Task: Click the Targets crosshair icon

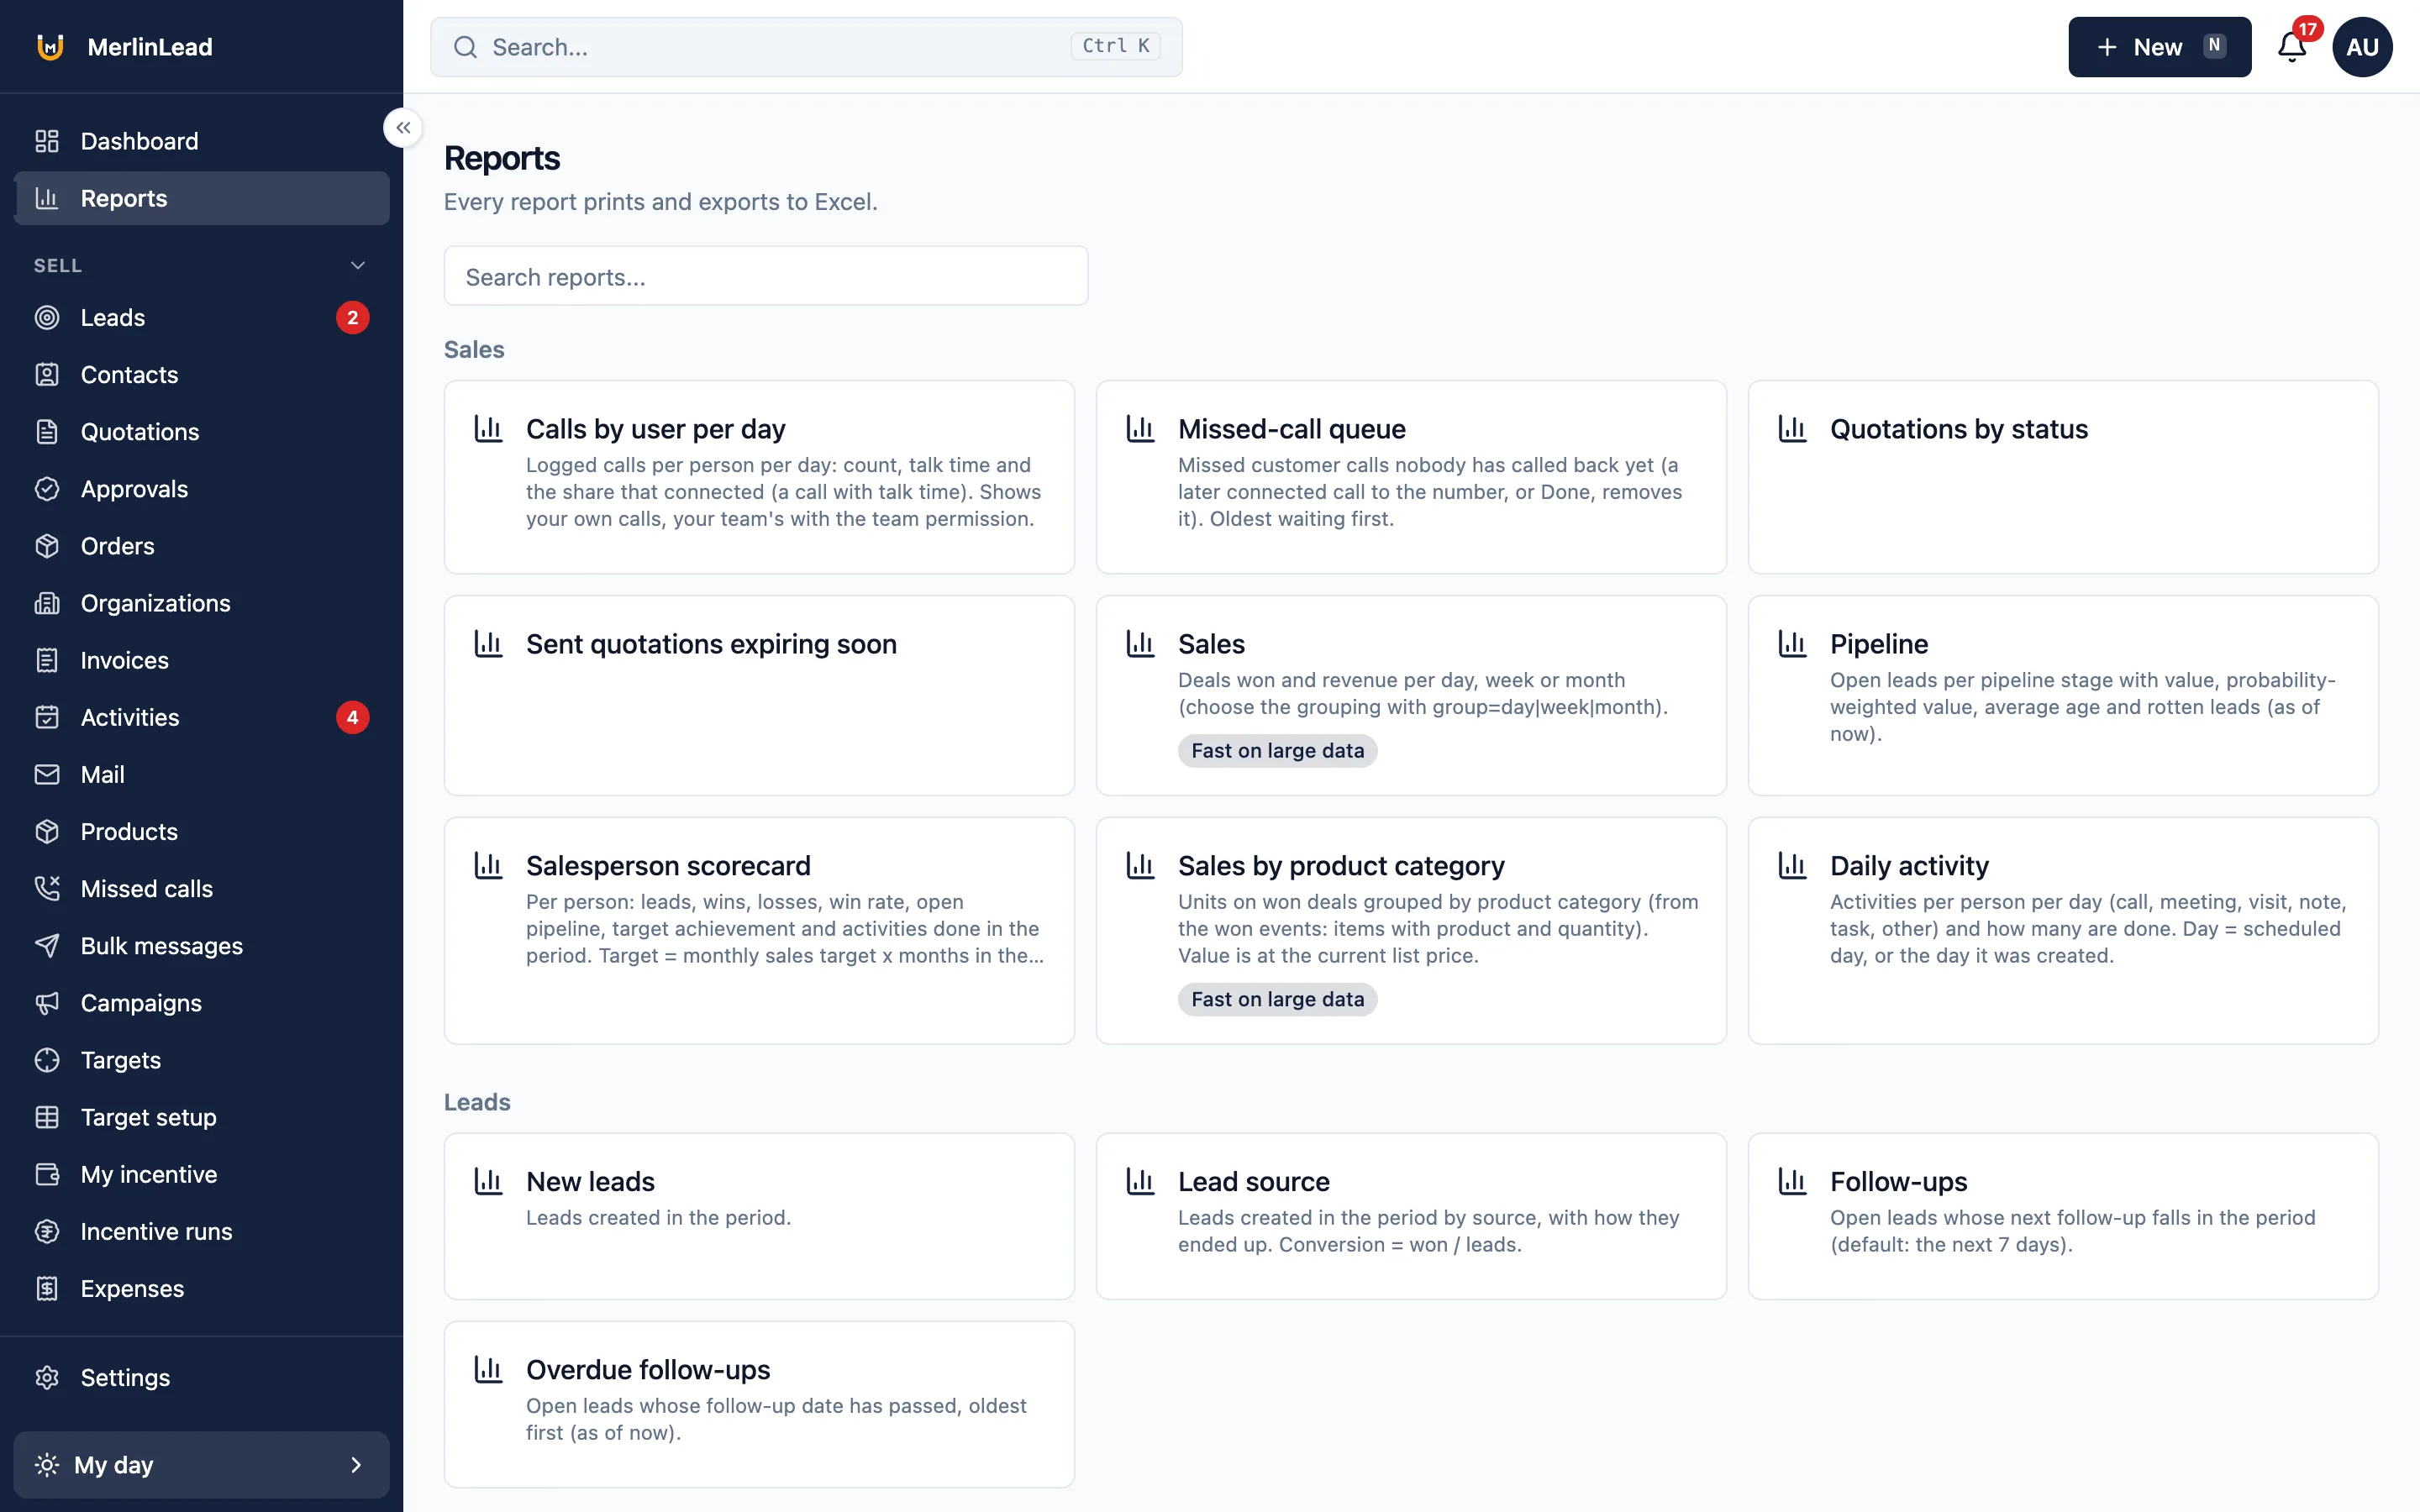Action: [47, 1060]
